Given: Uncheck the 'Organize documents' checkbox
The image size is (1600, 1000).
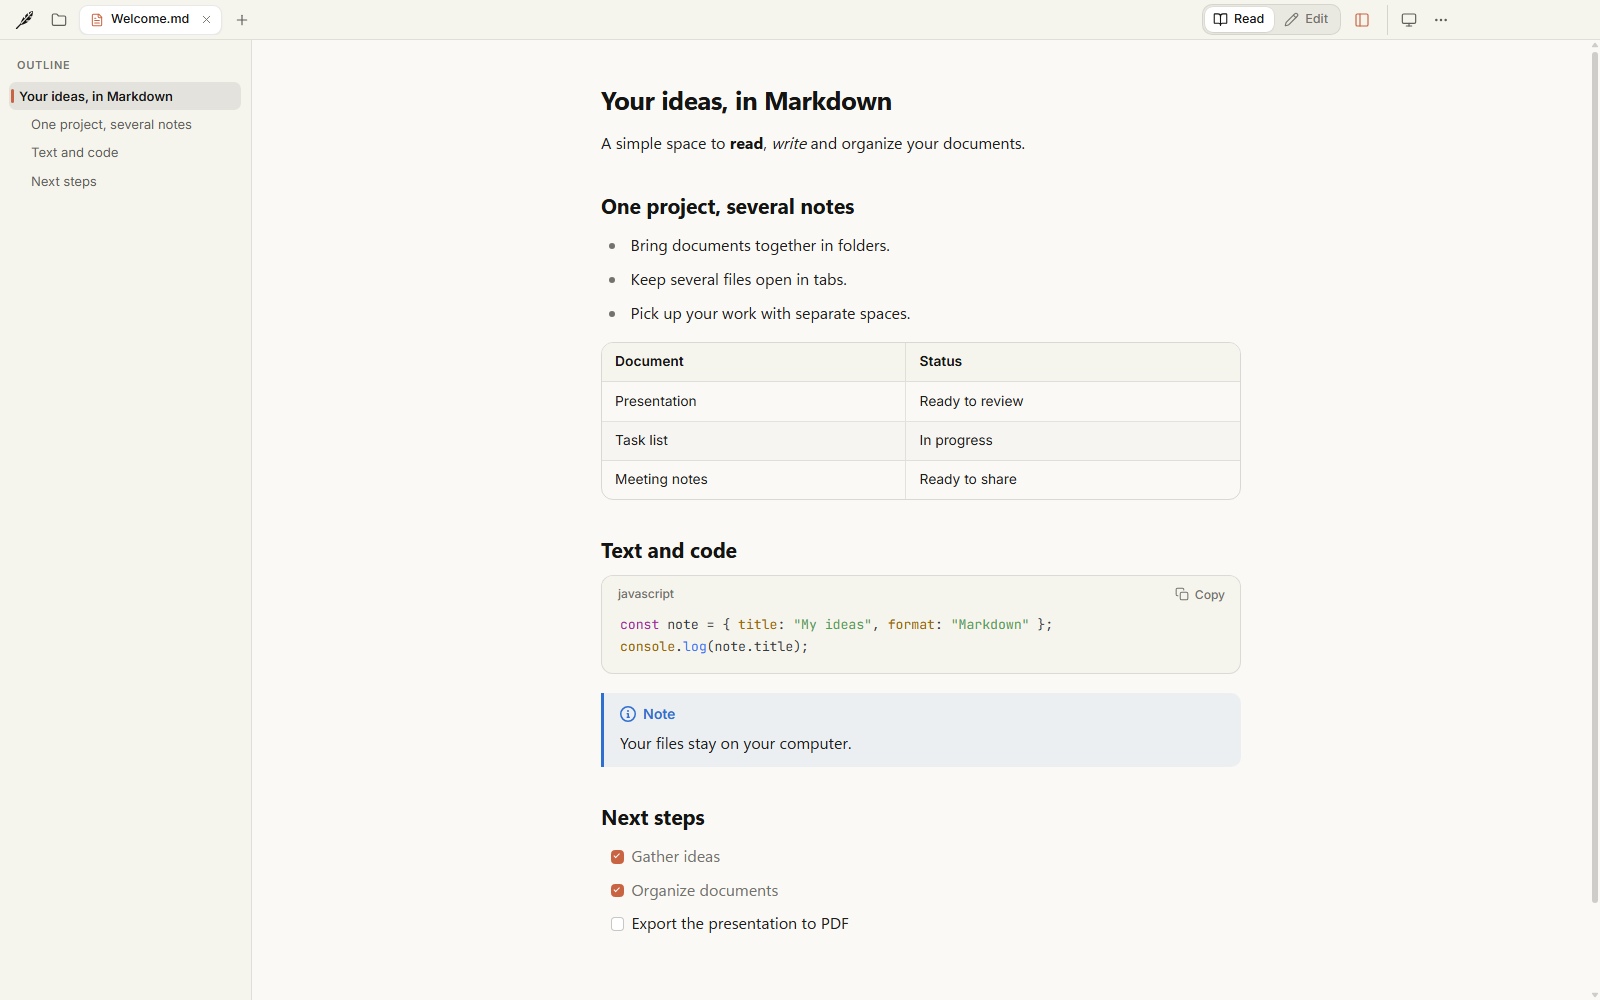Looking at the screenshot, I should click(617, 891).
